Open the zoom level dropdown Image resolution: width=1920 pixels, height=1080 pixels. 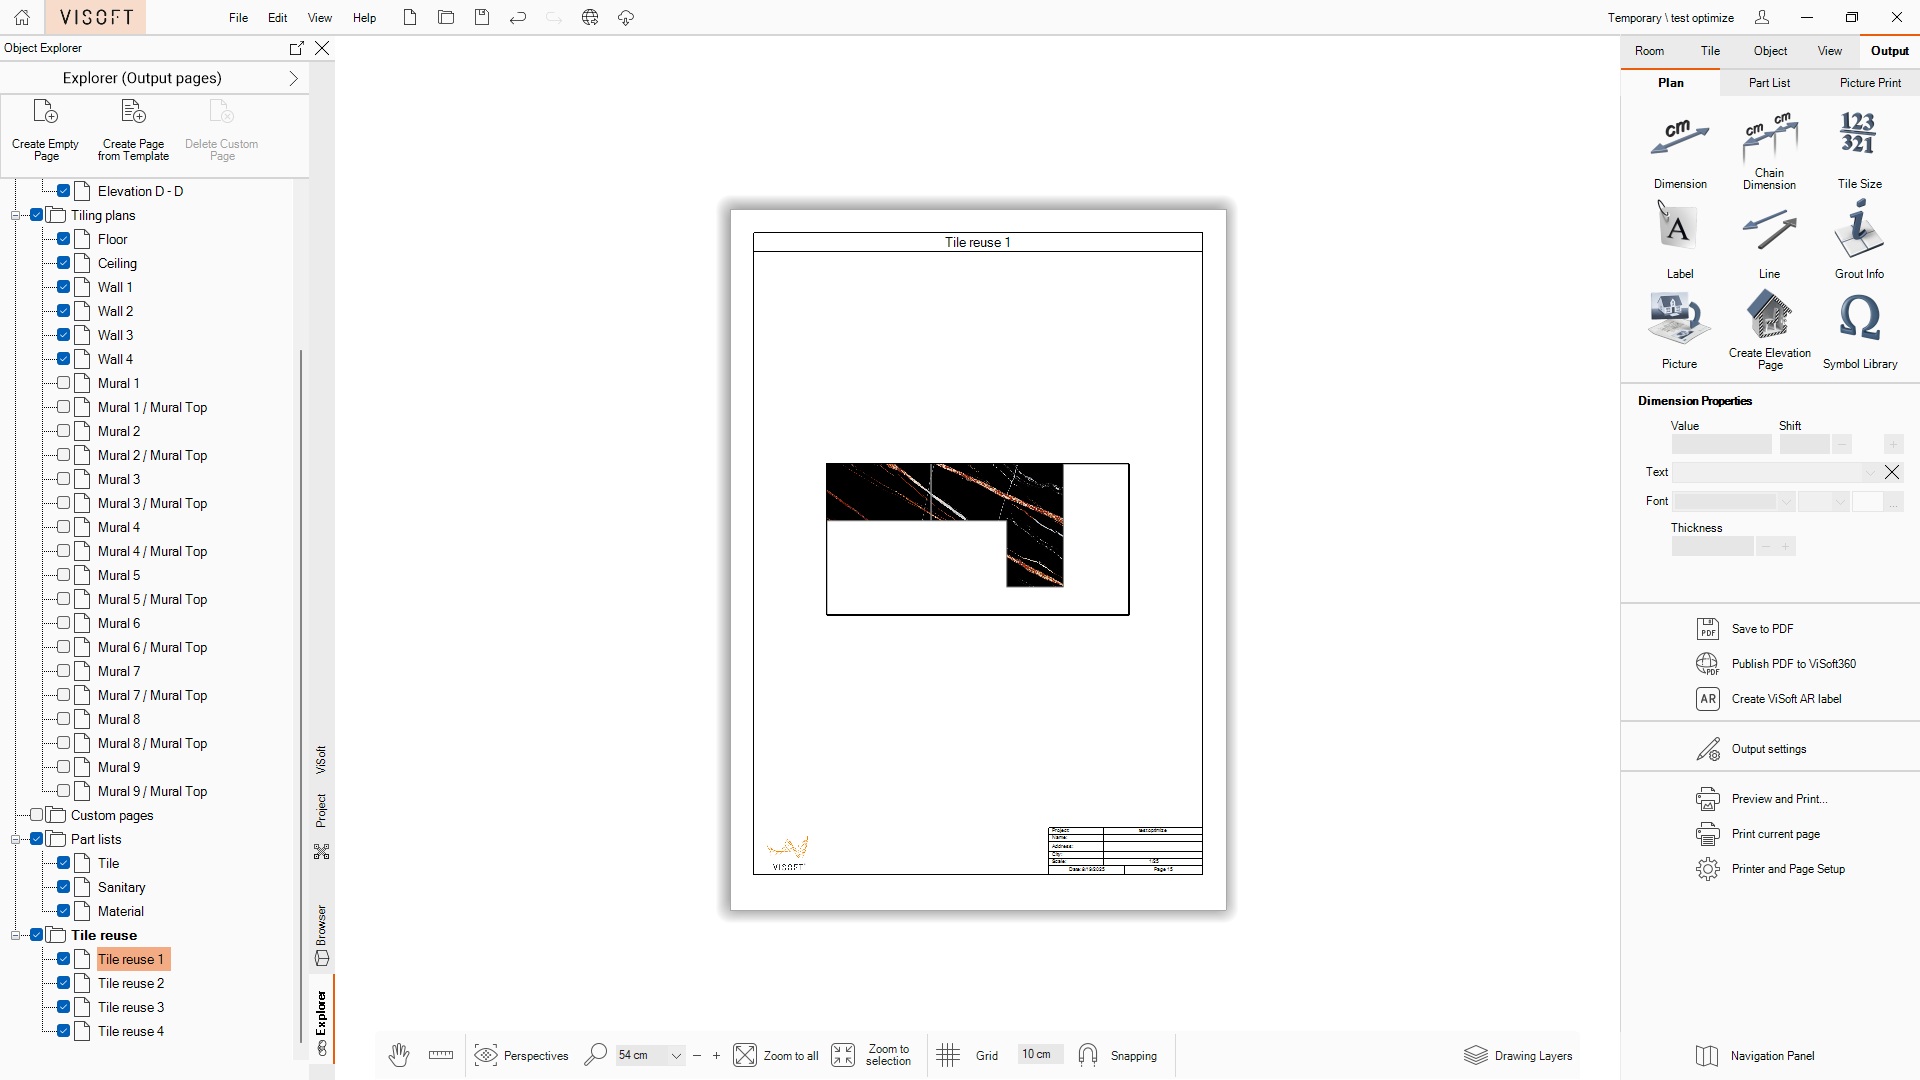click(x=676, y=1055)
